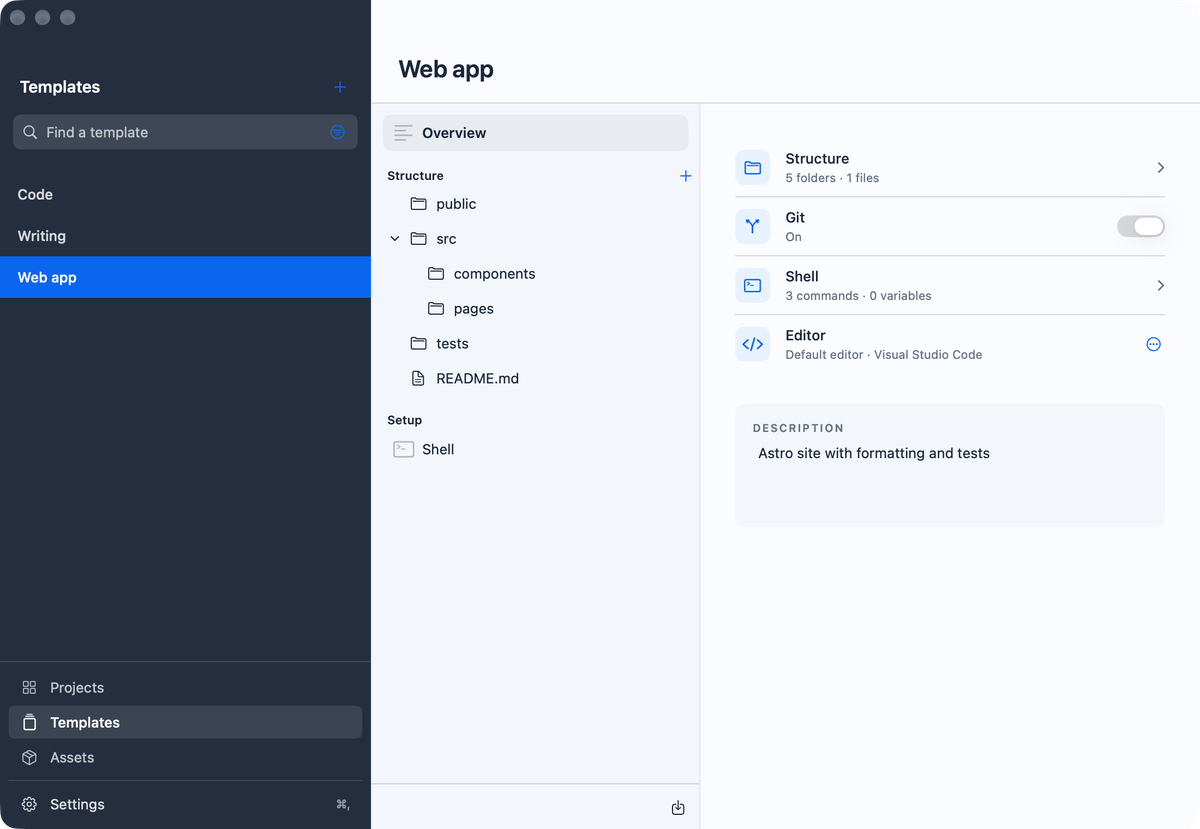Click the tests folder icon
Viewport: 1200px width, 829px height.
[419, 344]
